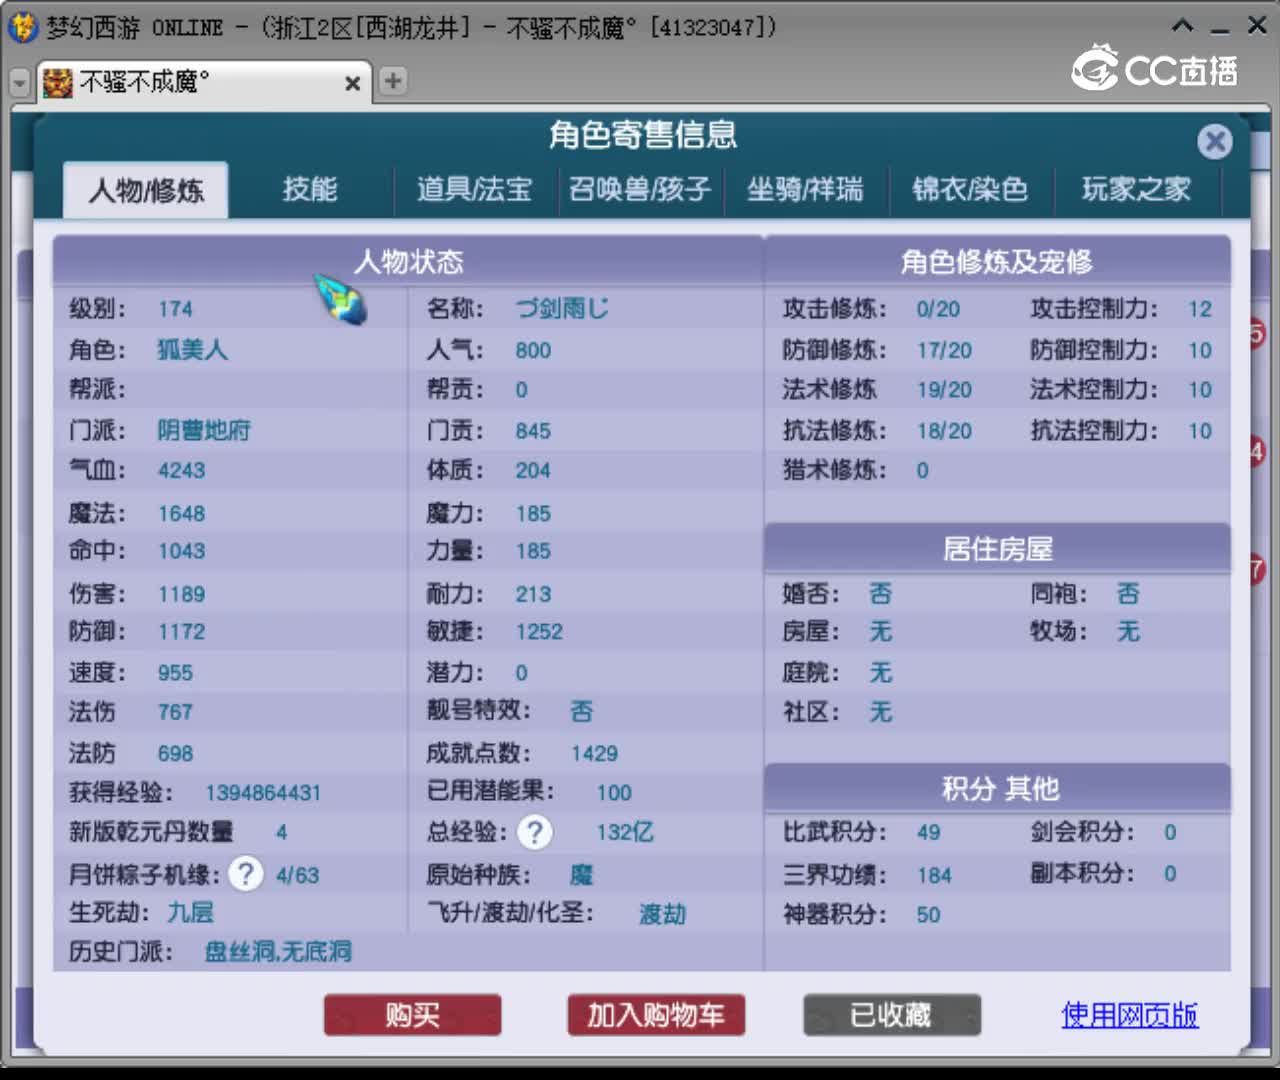Add a new tab with plus icon
The image size is (1280, 1080).
(x=393, y=81)
